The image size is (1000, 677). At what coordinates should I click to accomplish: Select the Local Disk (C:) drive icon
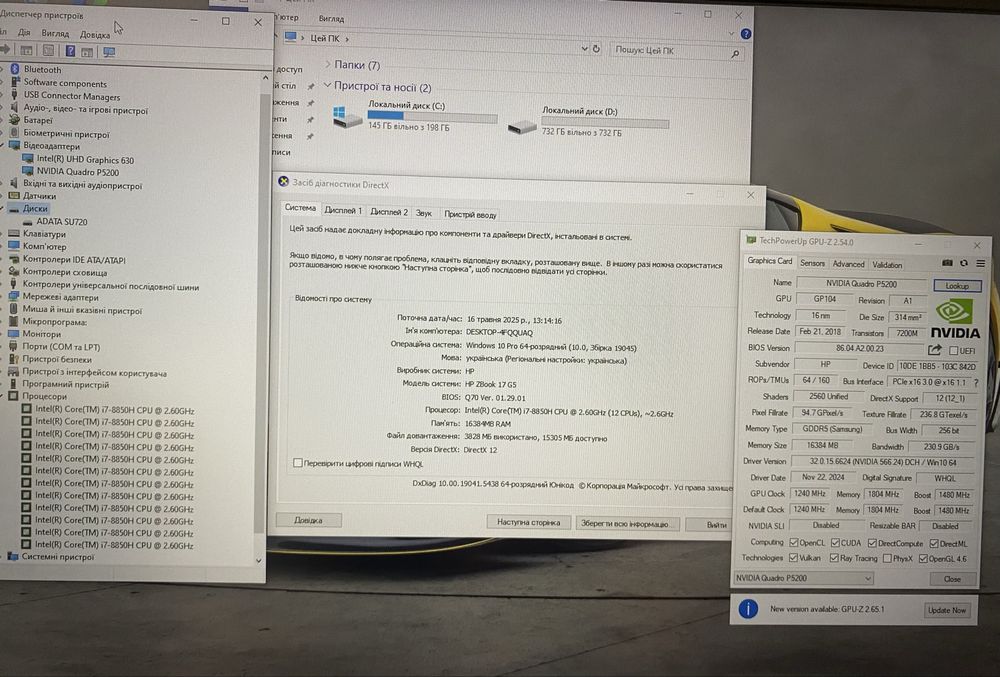pyautogui.click(x=347, y=117)
